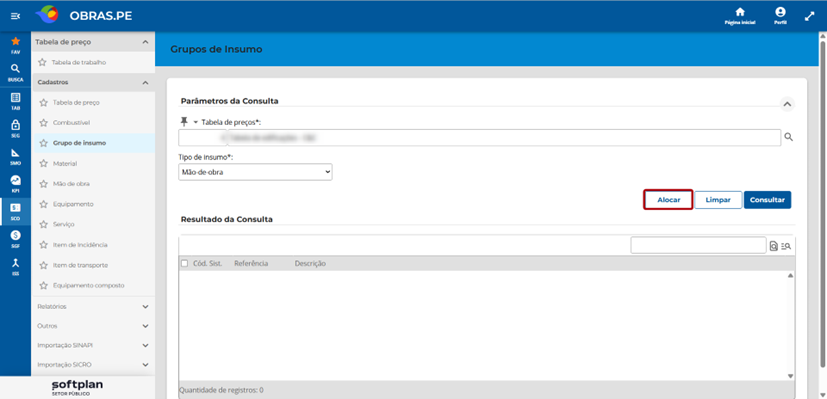Favorite the Material item star
The image size is (827, 399).
point(43,163)
